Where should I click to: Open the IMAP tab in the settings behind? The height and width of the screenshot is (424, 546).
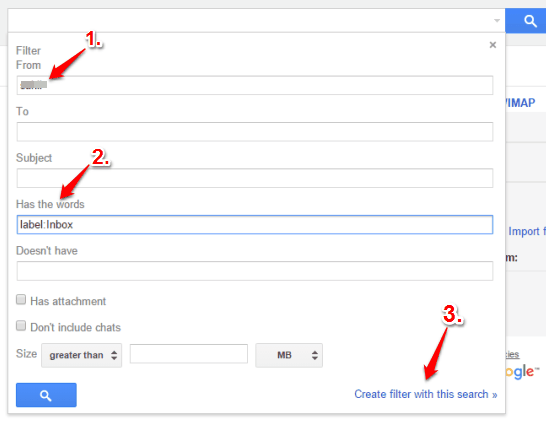(520, 103)
